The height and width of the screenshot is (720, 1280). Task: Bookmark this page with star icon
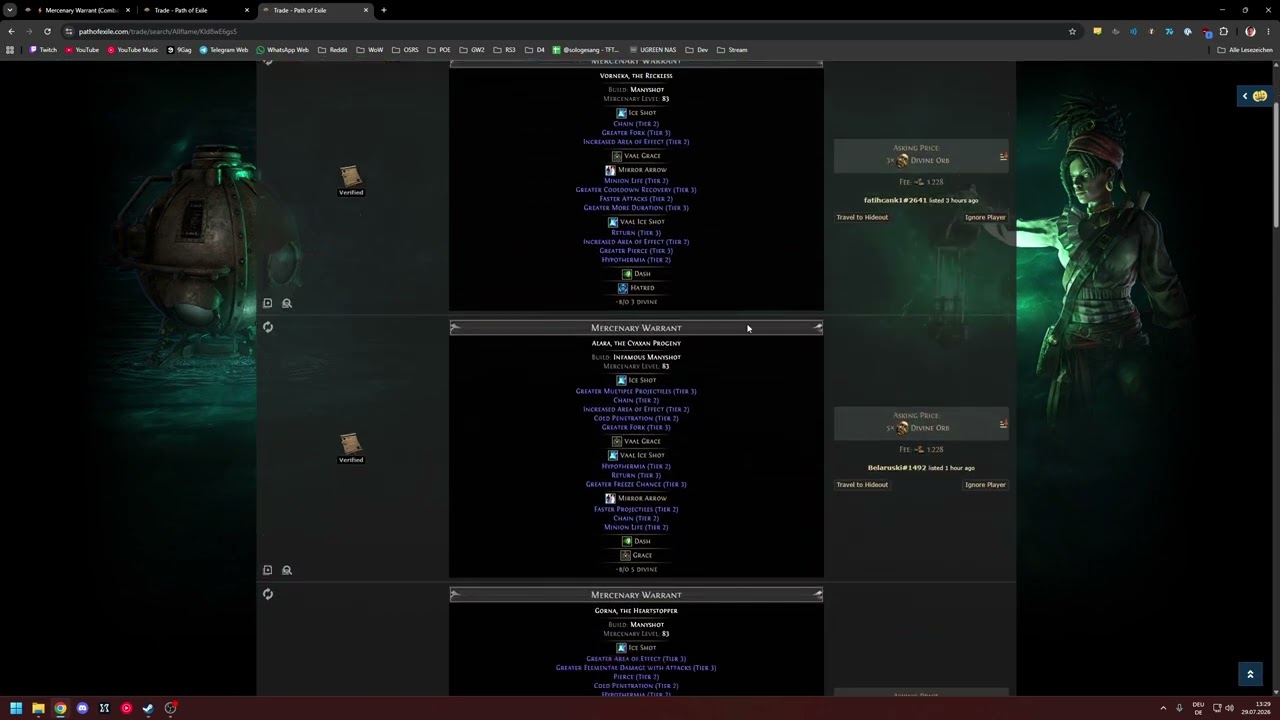click(1072, 31)
